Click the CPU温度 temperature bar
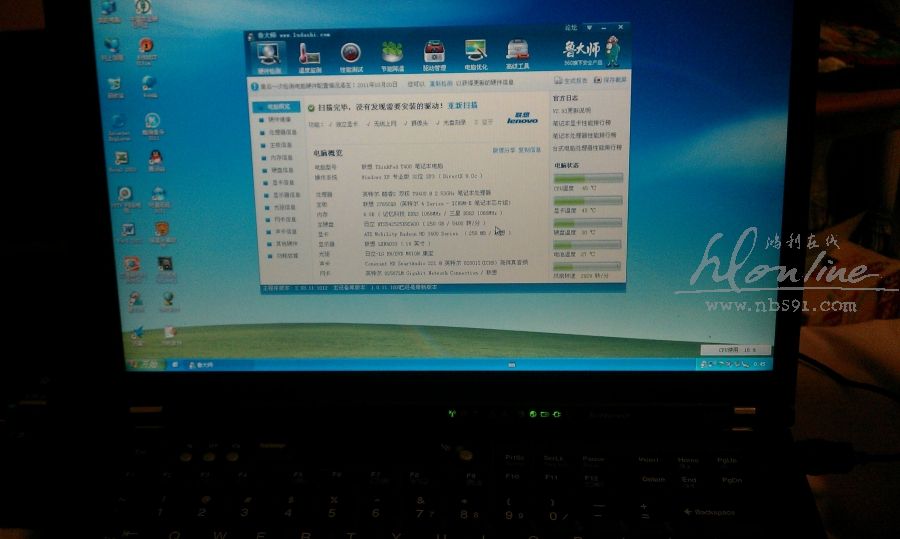 click(587, 179)
